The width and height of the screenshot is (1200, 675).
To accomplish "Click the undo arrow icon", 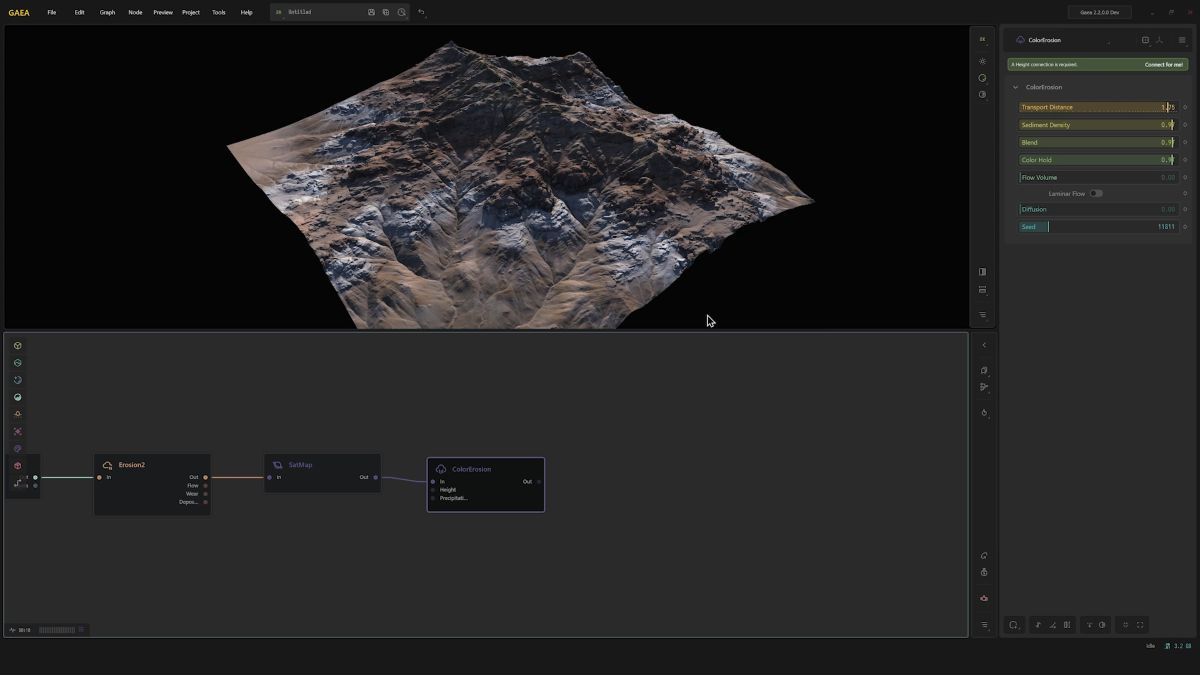I will pos(421,12).
